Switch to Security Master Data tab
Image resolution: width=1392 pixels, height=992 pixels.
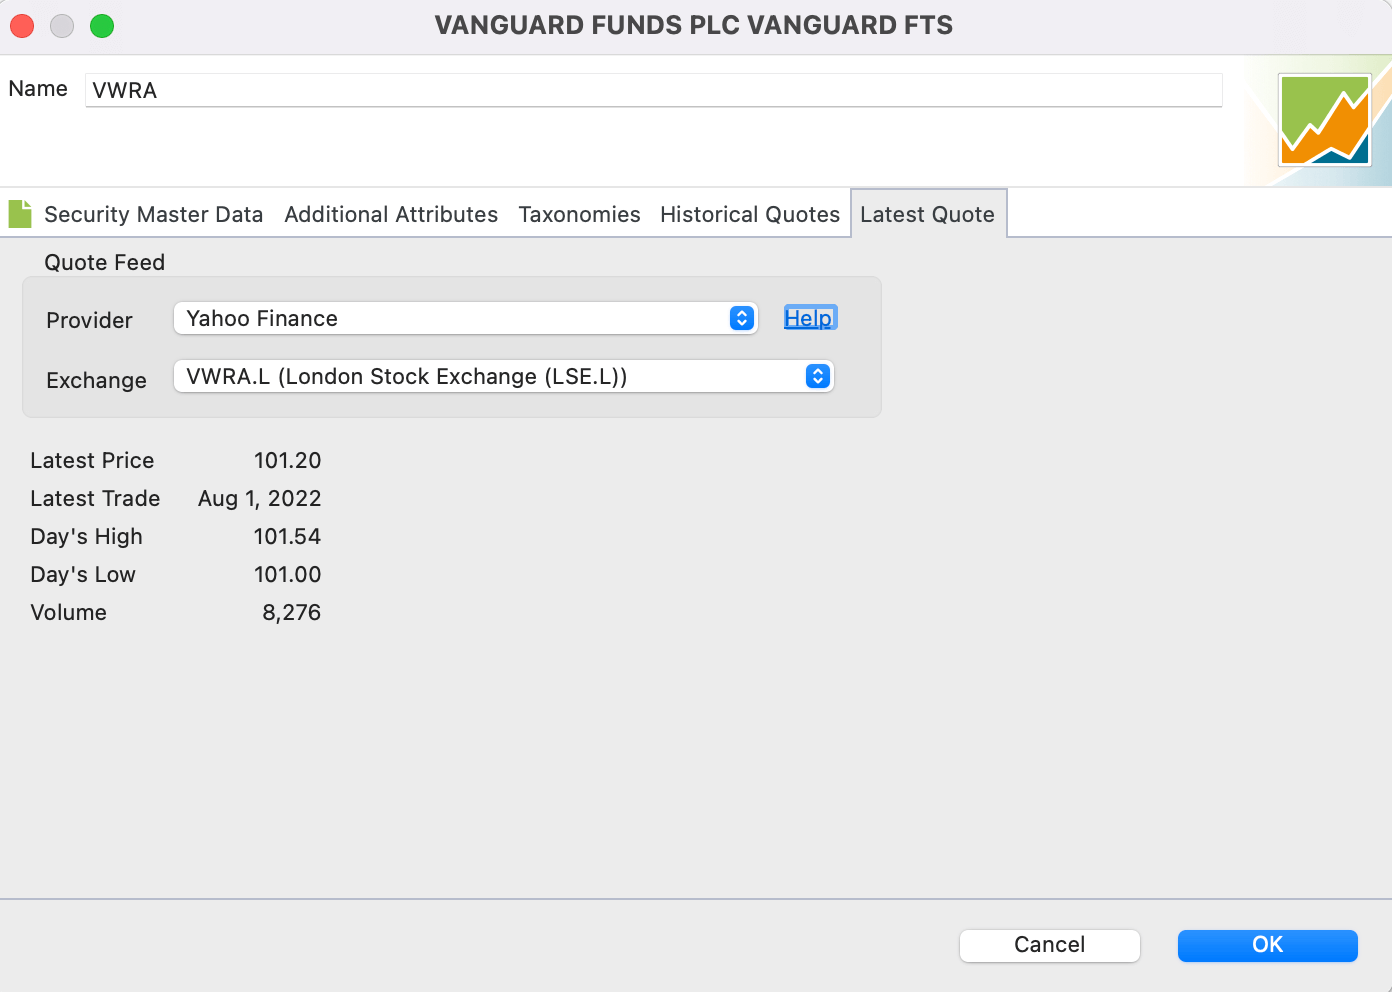click(x=154, y=214)
